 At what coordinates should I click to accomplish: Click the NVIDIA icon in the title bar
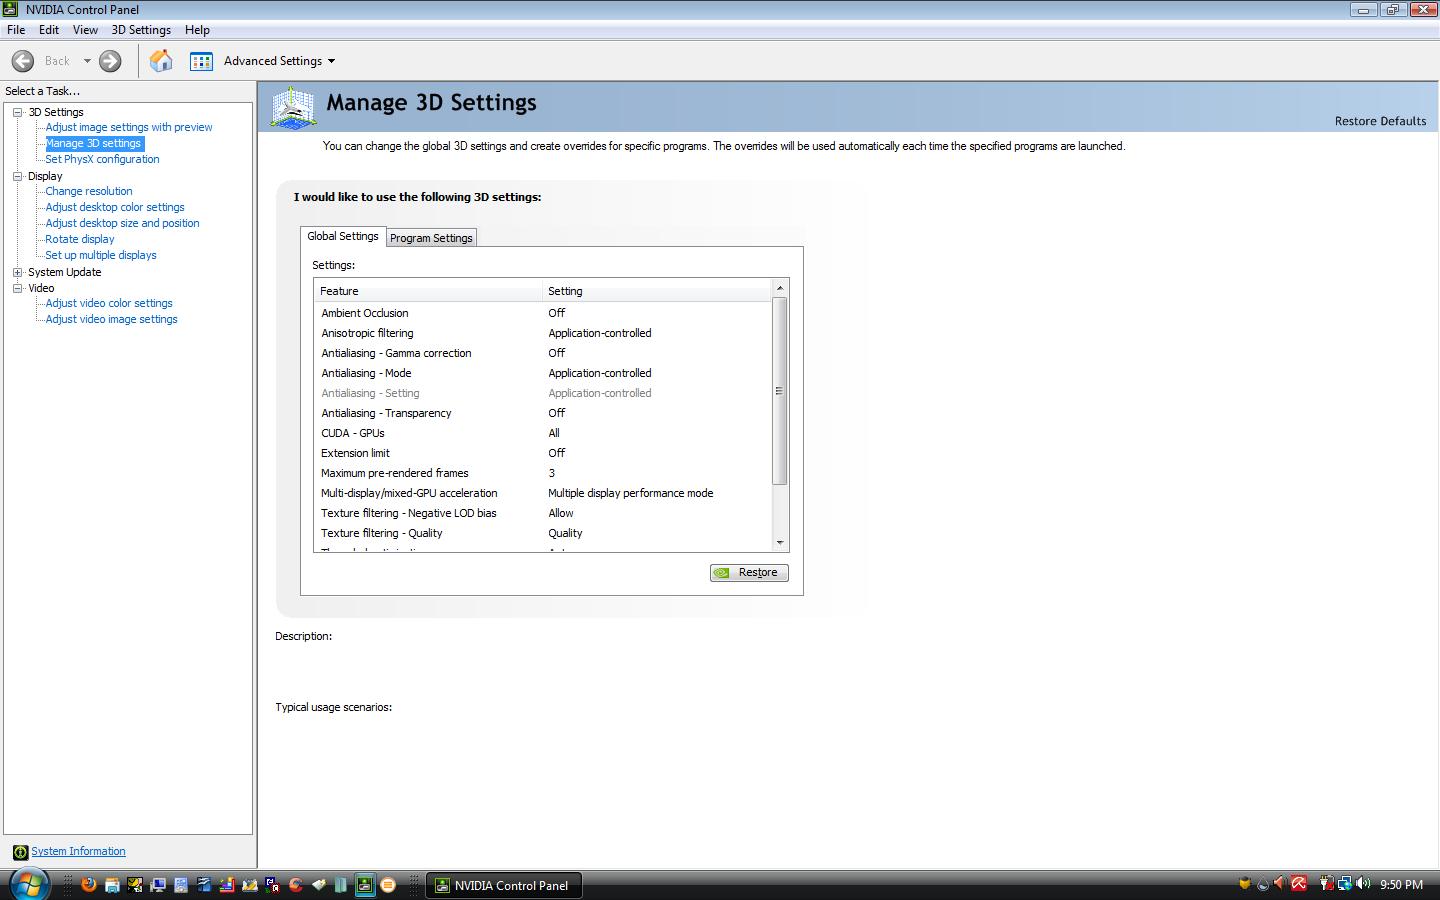(x=11, y=9)
